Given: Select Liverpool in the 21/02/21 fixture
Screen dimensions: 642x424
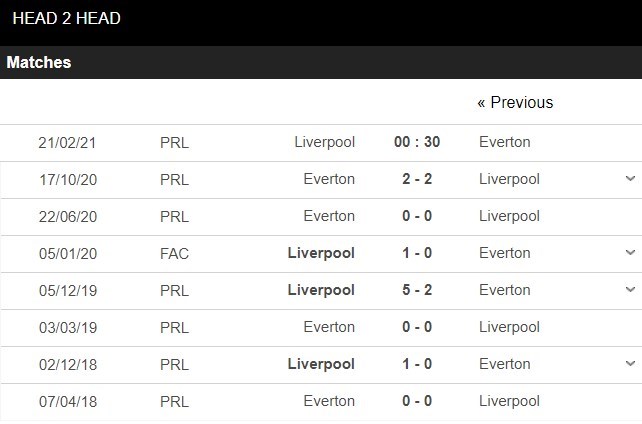Looking at the screenshot, I should [324, 142].
